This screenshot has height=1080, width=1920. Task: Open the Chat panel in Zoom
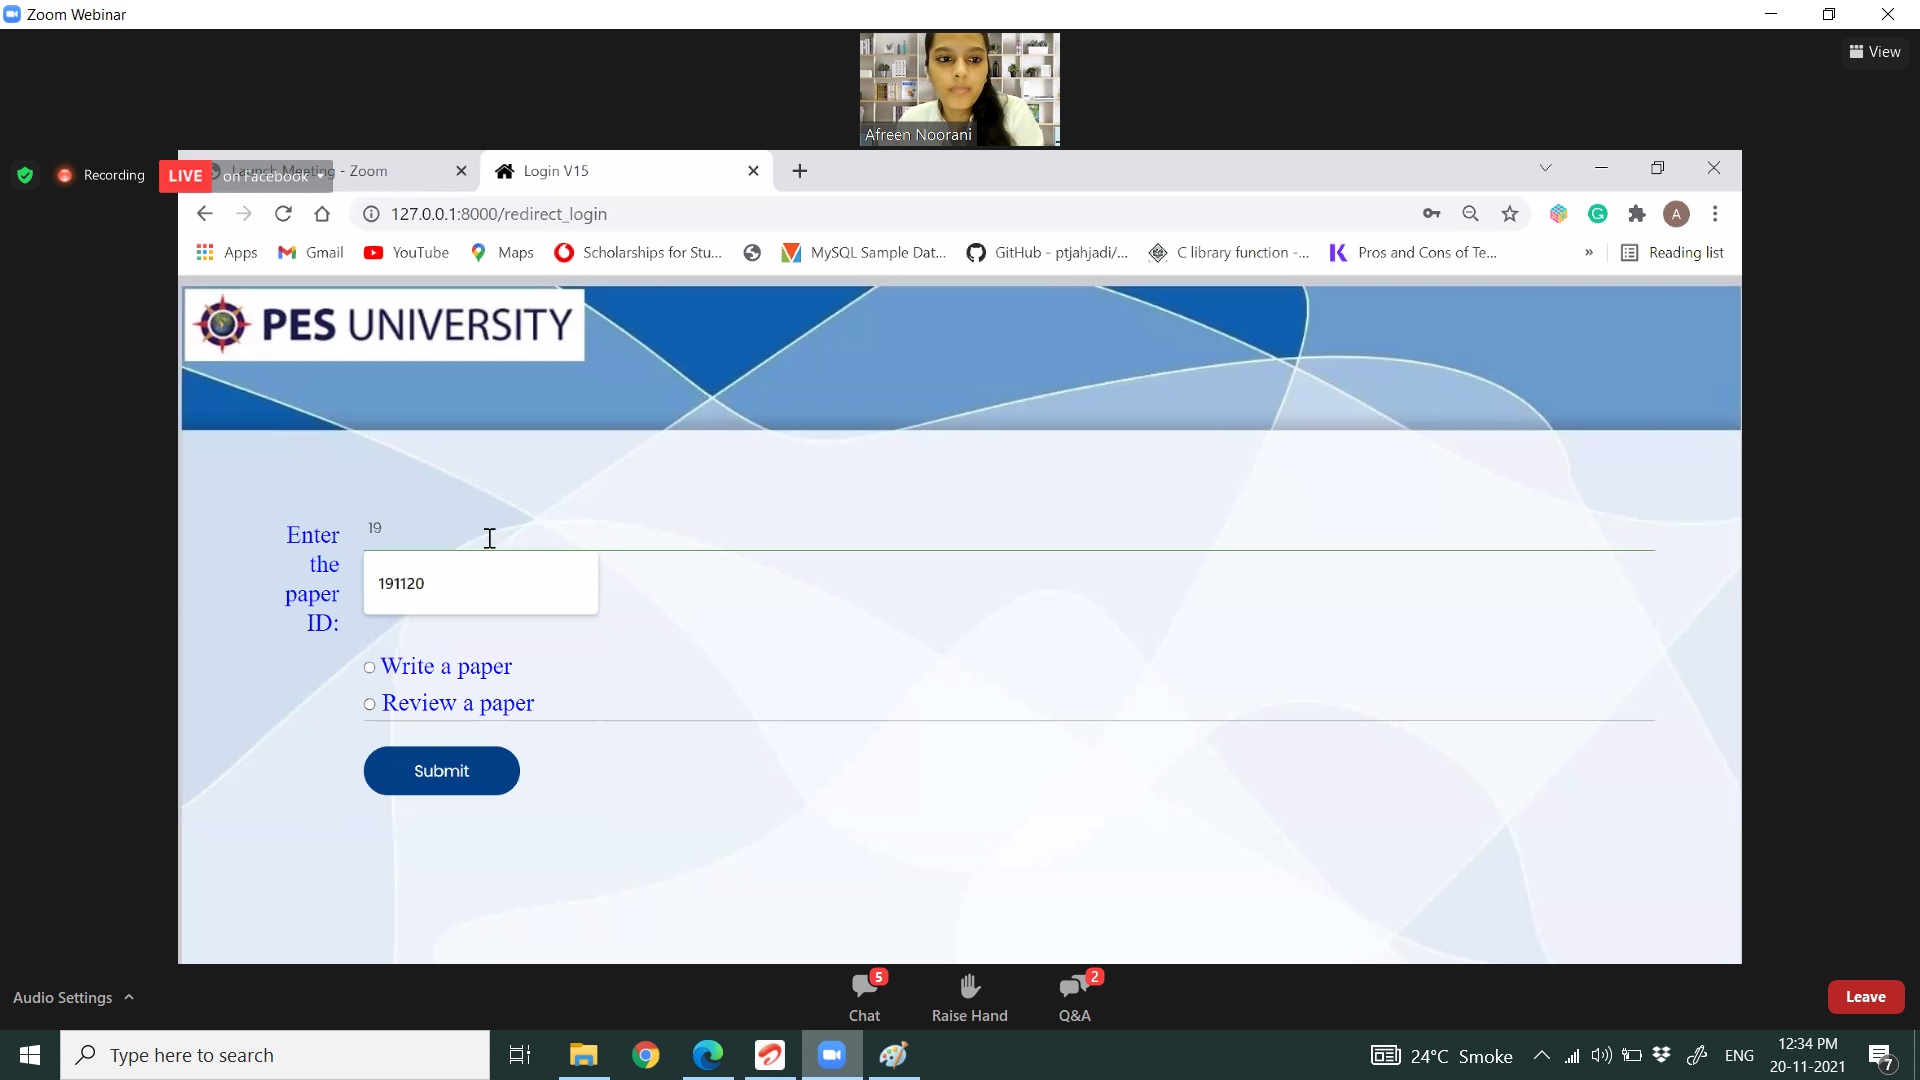point(864,996)
